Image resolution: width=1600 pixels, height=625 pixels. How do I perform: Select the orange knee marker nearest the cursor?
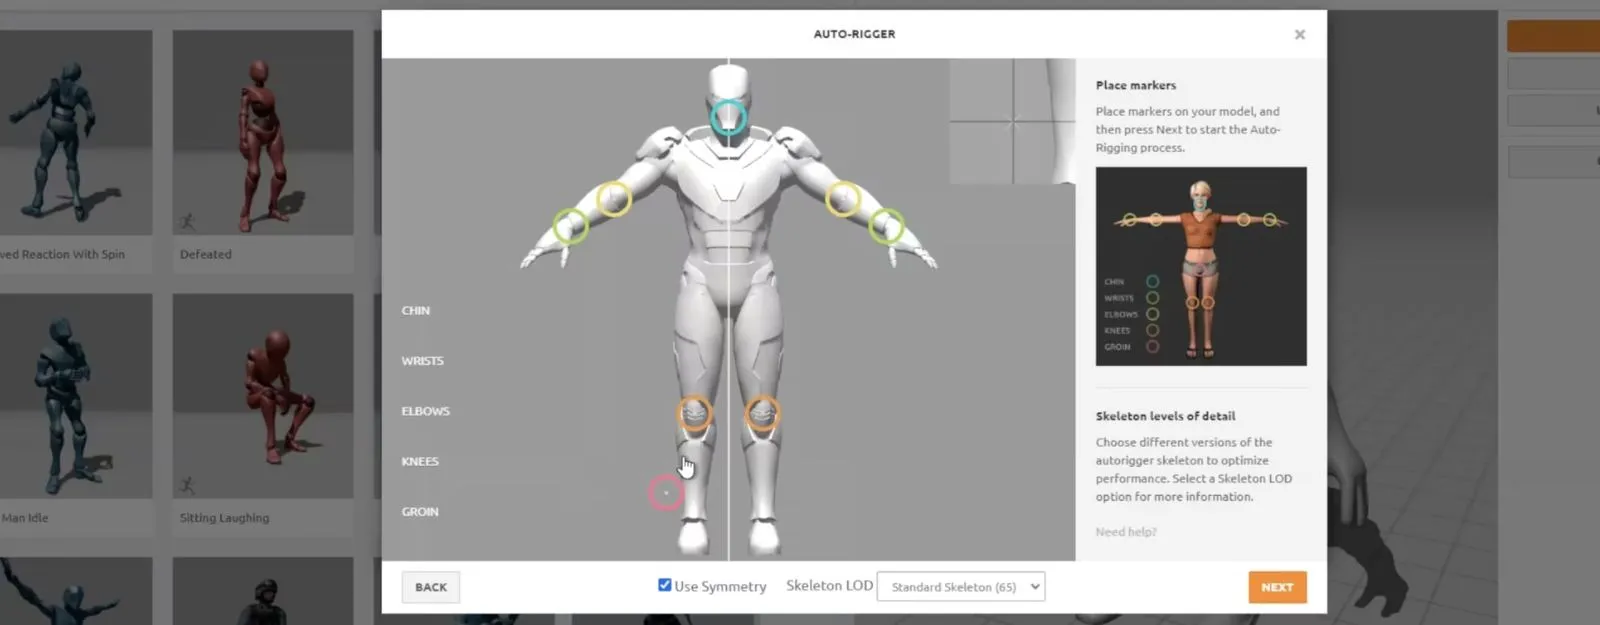click(694, 413)
